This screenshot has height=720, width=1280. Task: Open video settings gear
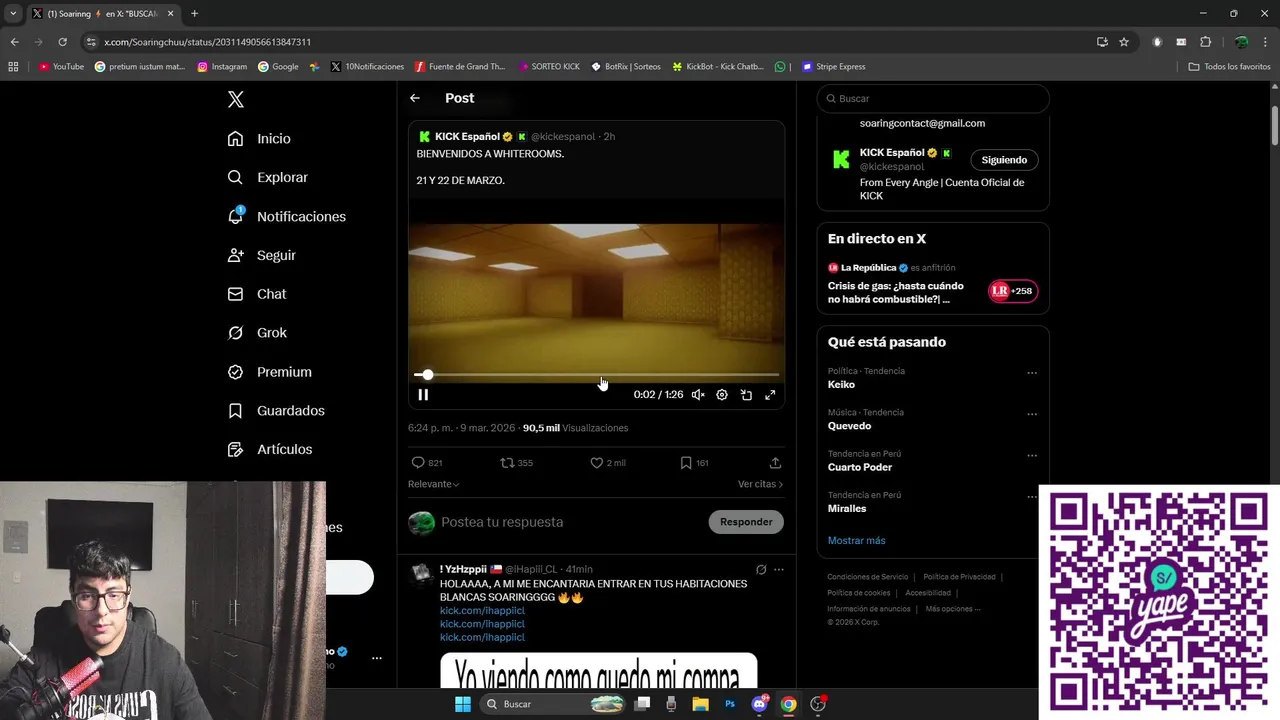pos(722,395)
